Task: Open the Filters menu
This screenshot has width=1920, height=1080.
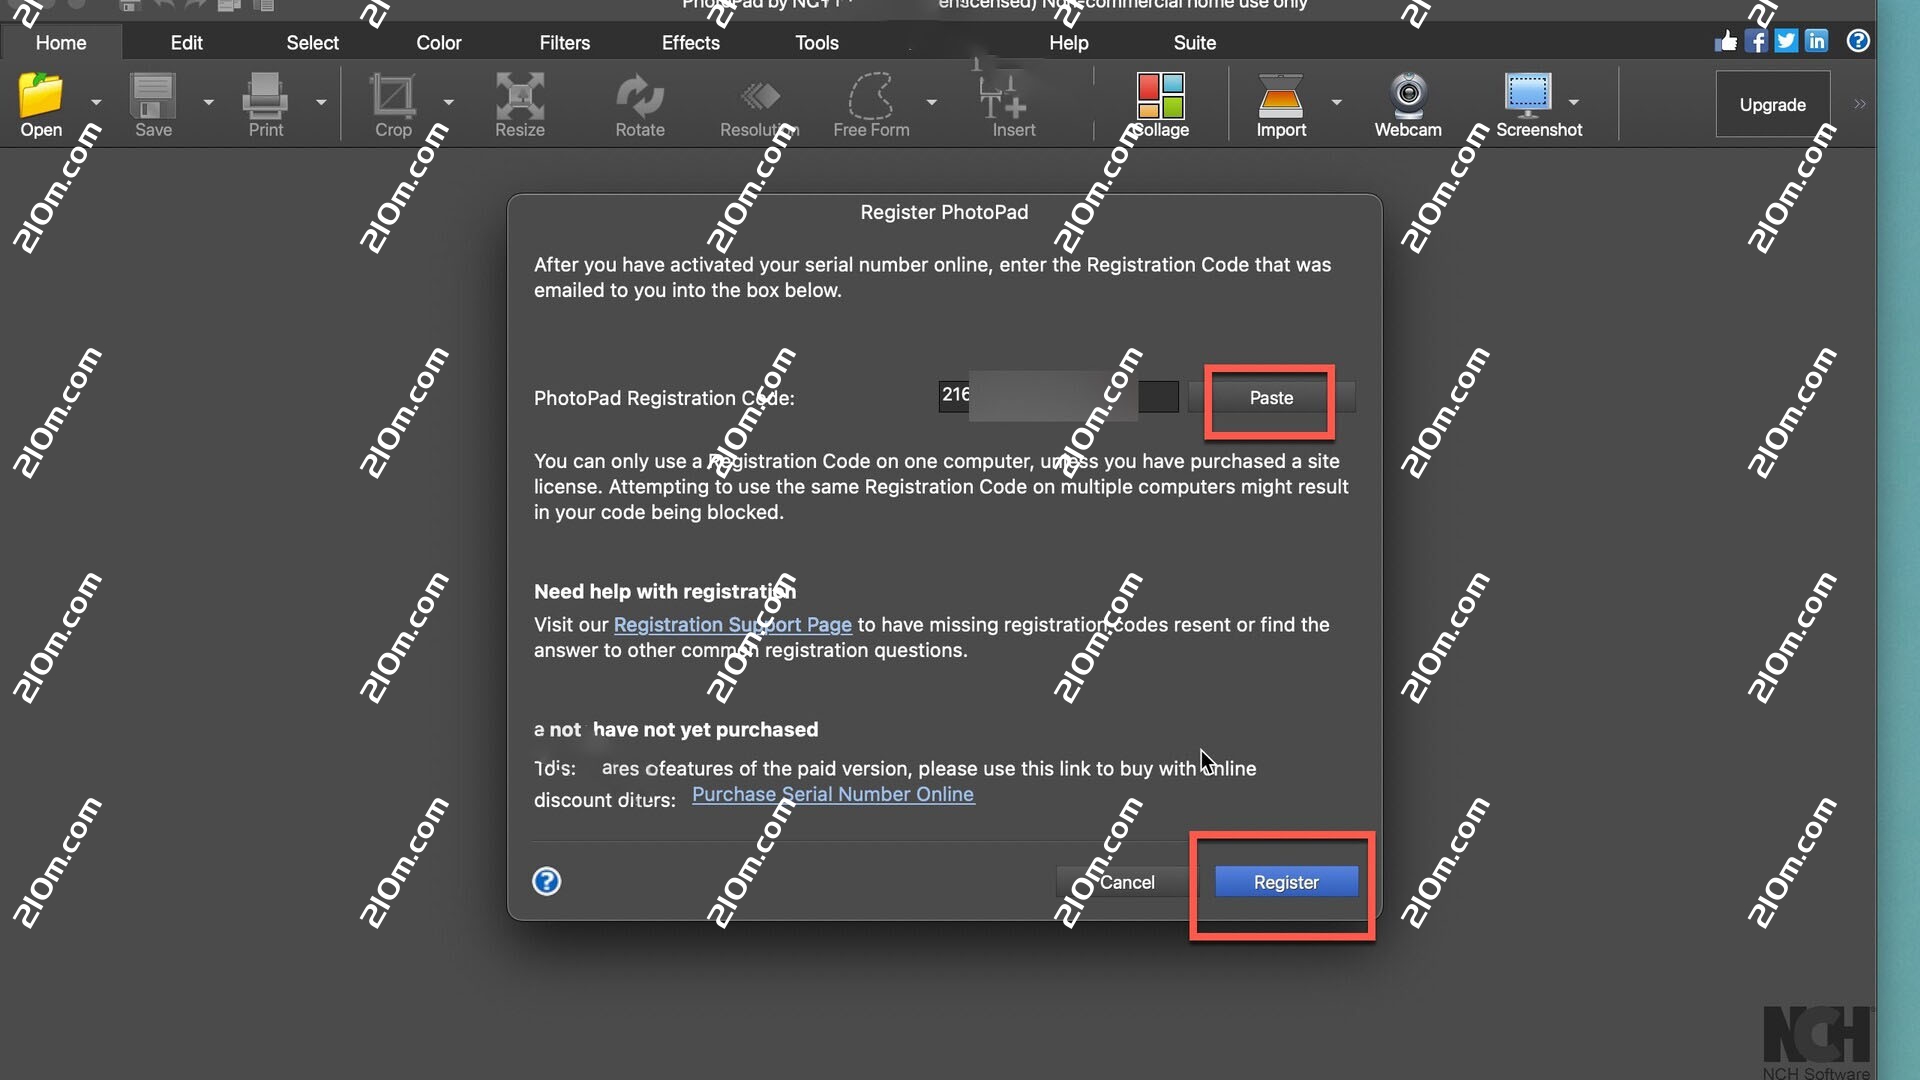Action: click(565, 43)
